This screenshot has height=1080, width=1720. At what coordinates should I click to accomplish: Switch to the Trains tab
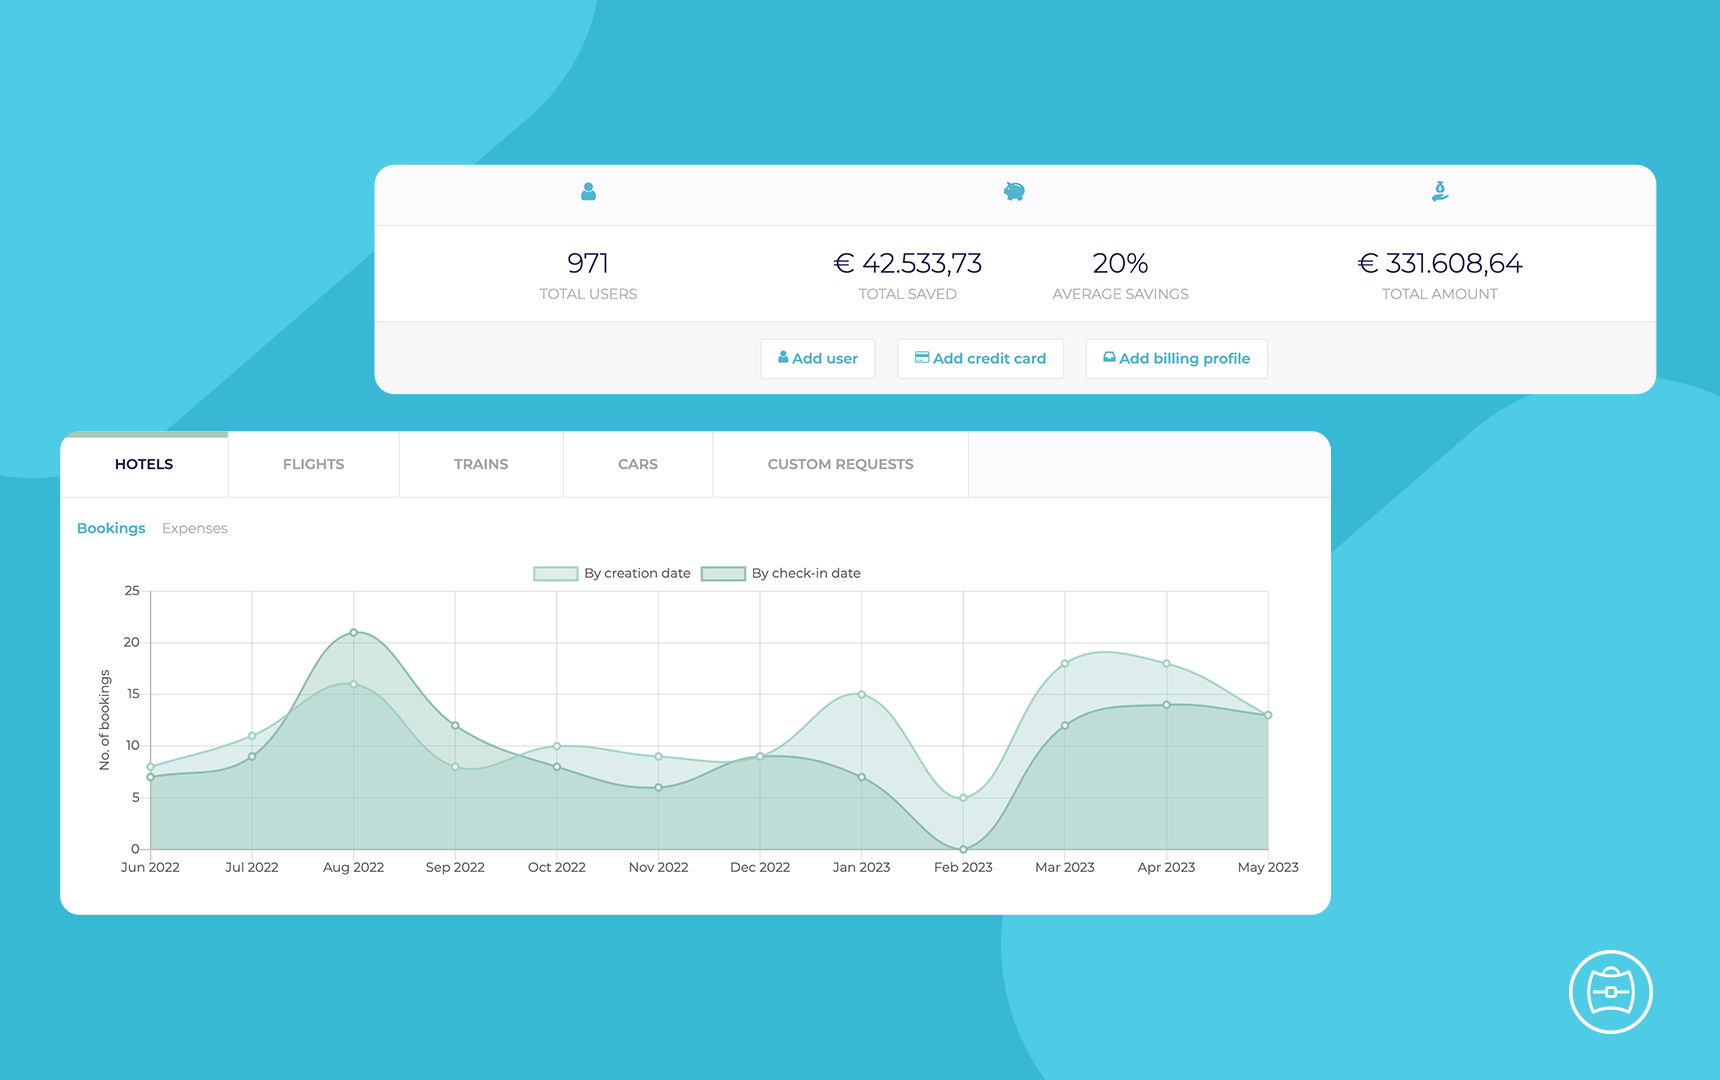[x=481, y=464]
